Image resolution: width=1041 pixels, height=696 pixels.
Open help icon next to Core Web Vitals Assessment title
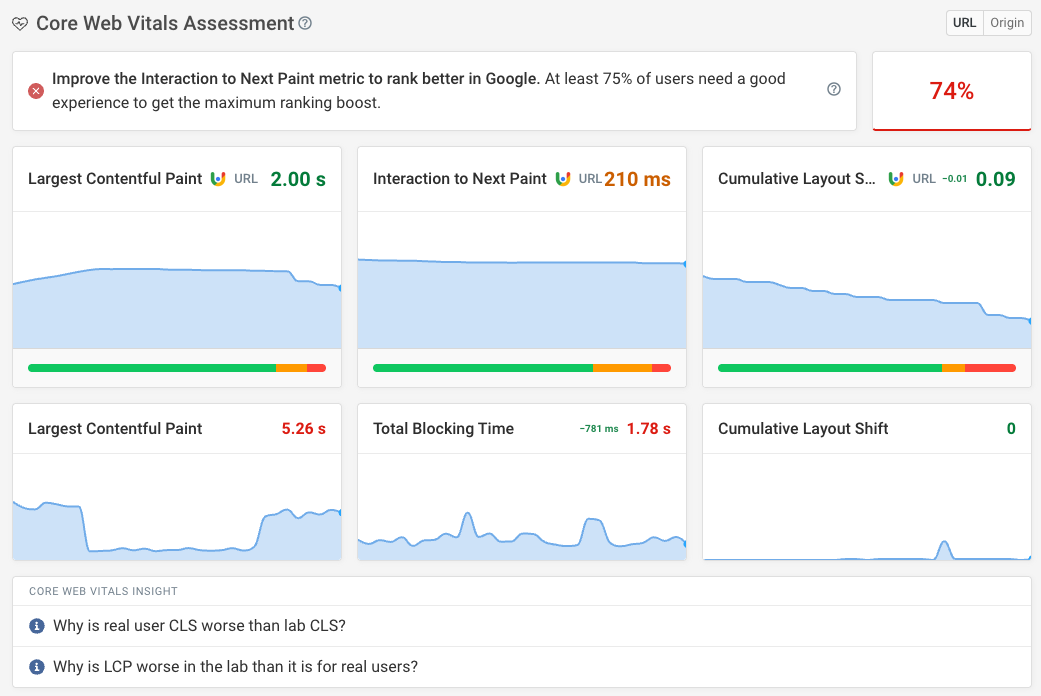pos(305,23)
